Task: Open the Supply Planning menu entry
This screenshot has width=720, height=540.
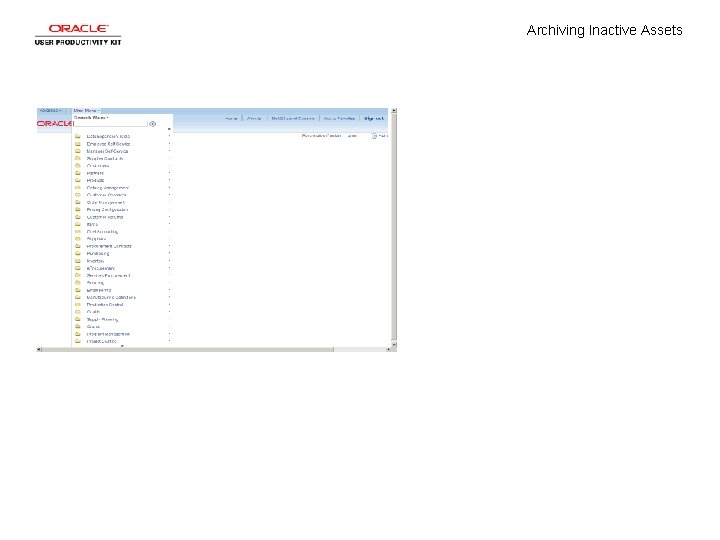Action: 102,320
